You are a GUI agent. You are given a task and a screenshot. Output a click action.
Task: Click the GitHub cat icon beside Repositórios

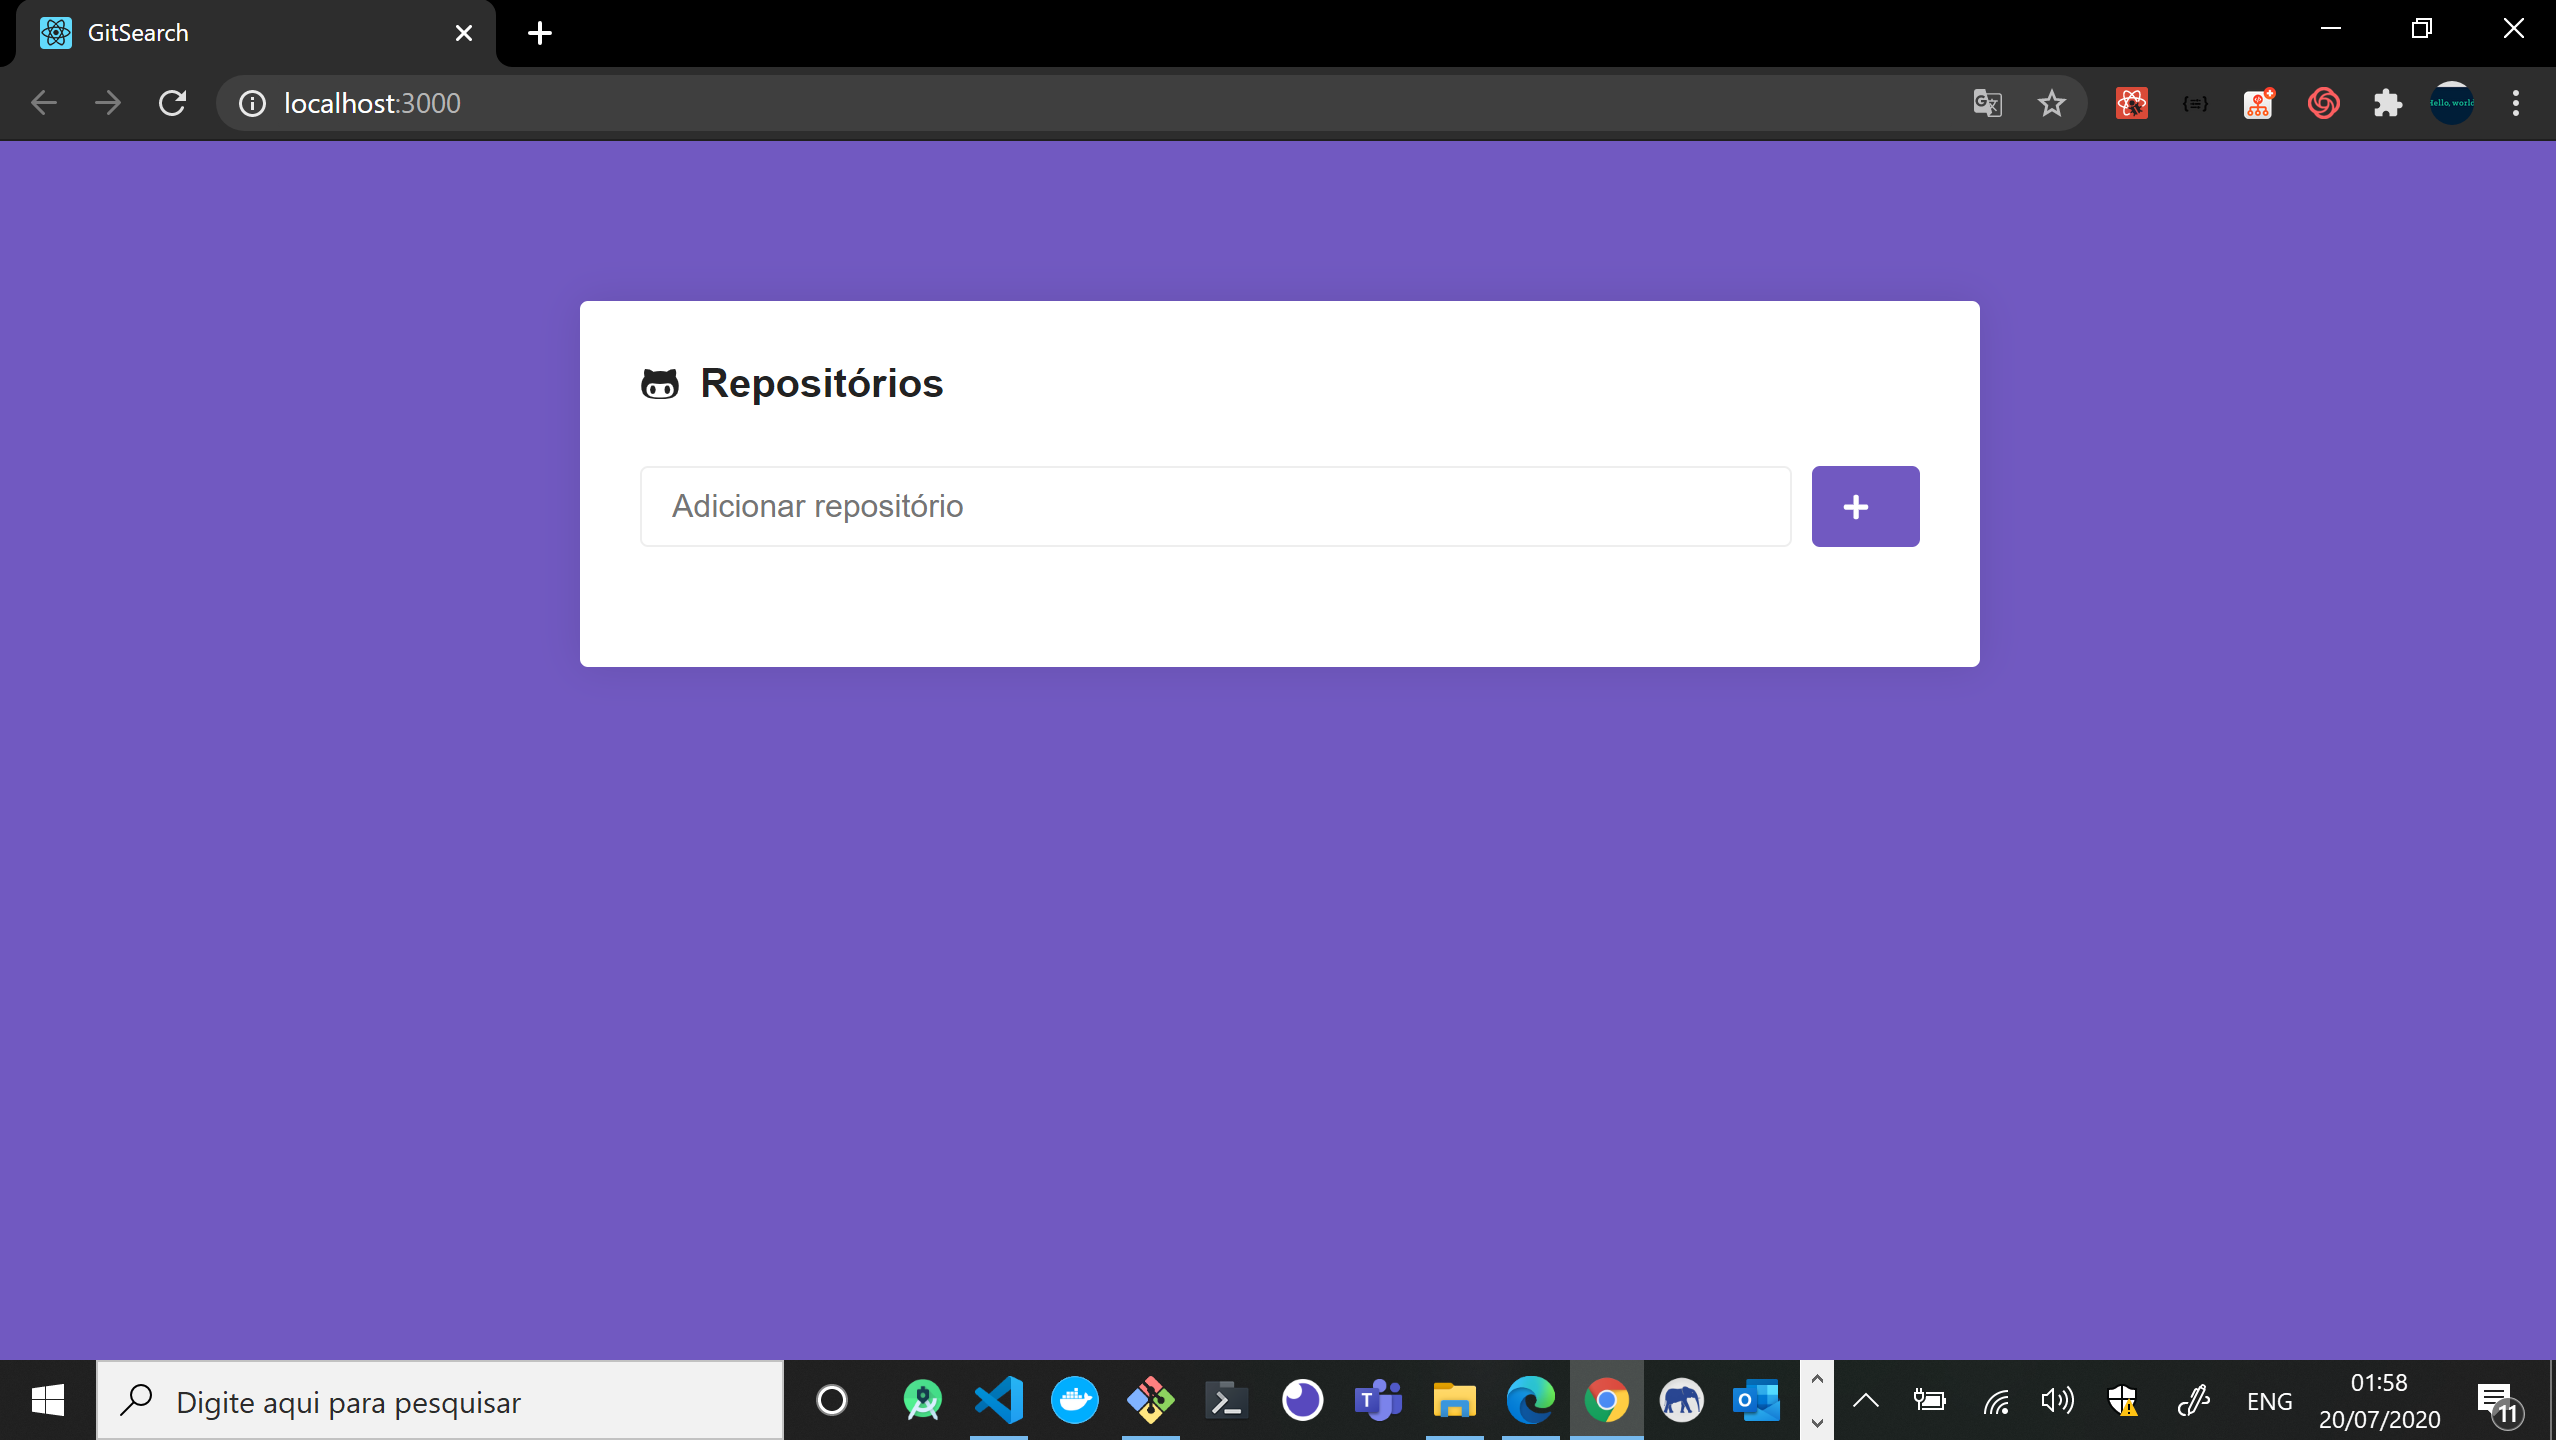coord(660,384)
